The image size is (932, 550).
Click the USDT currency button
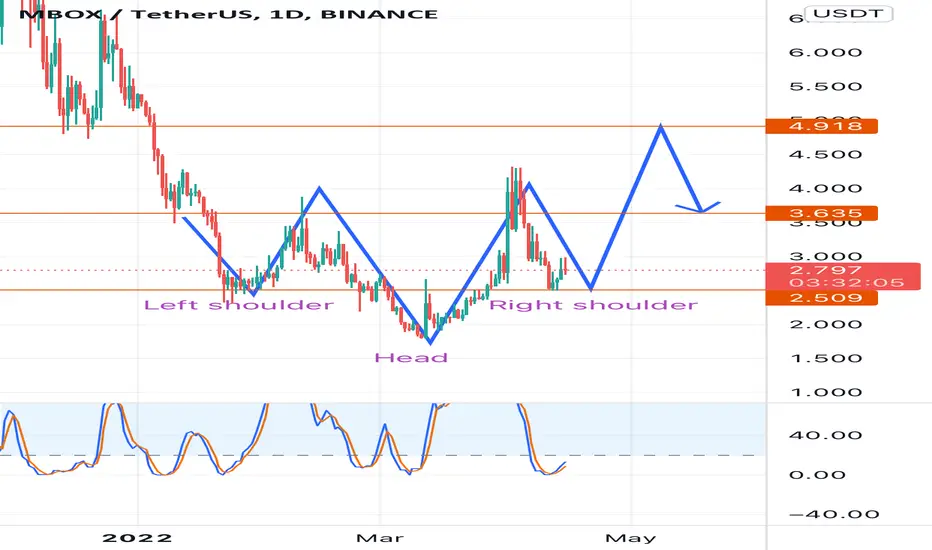point(848,14)
